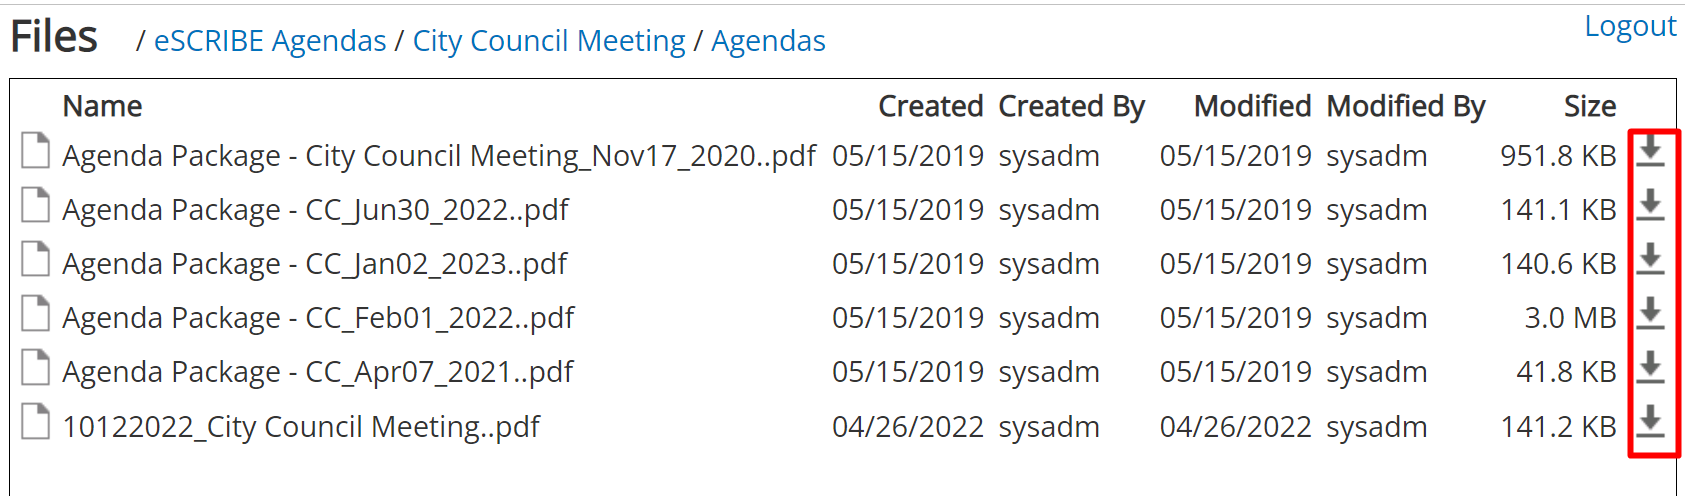Click the document icon beside 10122022_City Council Meeting
Image resolution: width=1685 pixels, height=496 pixels.
coord(36,422)
